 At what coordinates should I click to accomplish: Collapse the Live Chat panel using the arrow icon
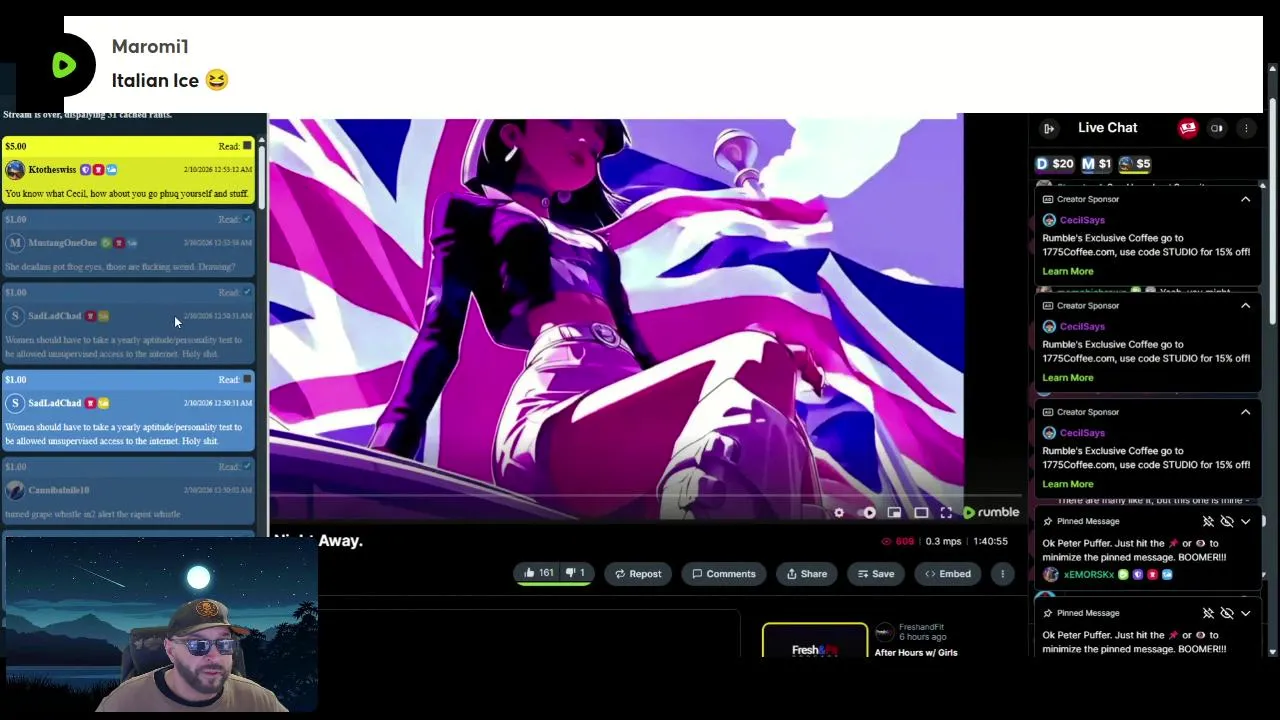coord(1049,128)
